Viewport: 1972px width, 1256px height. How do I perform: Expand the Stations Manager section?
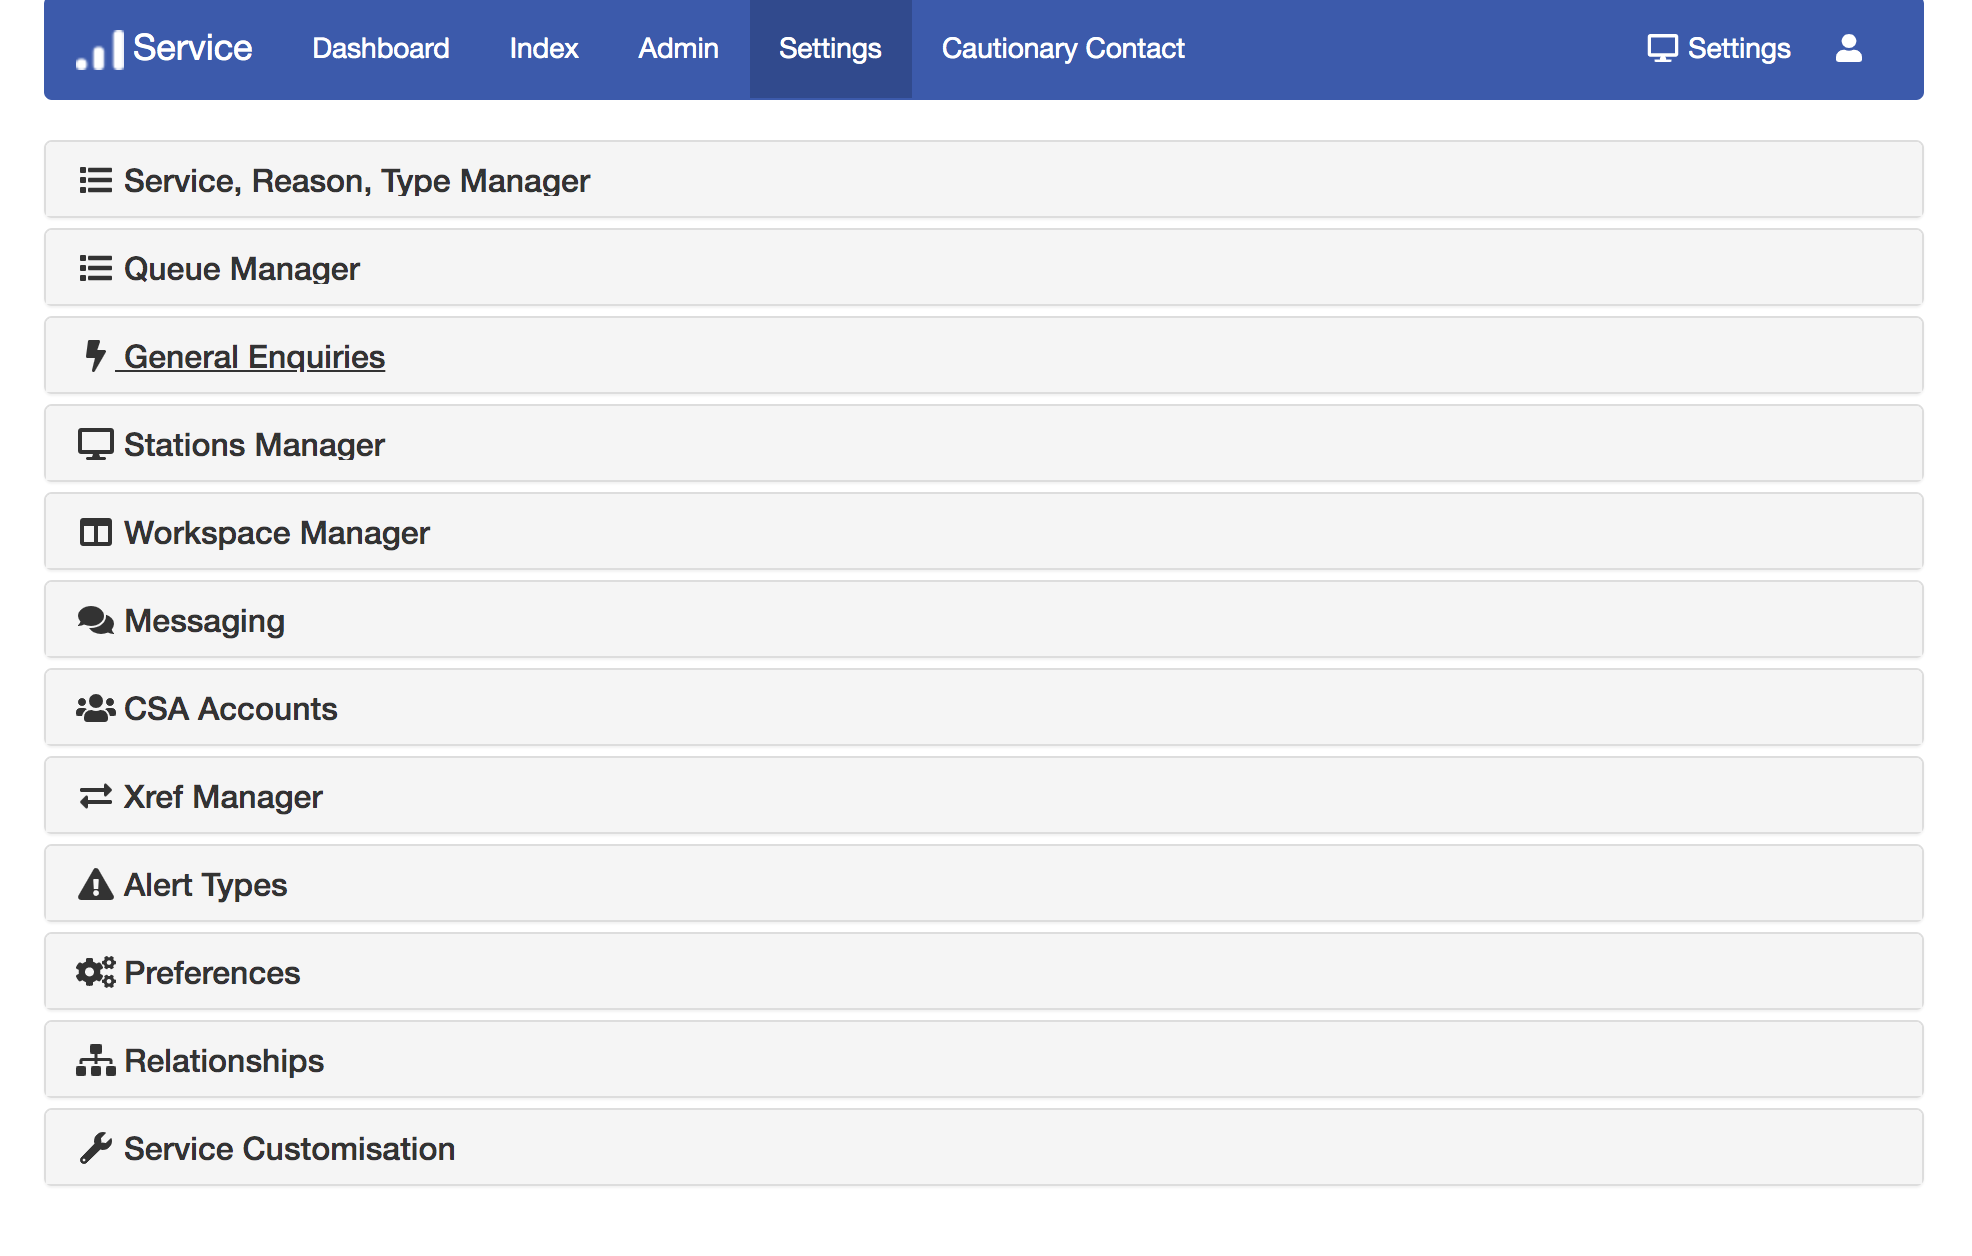(253, 443)
